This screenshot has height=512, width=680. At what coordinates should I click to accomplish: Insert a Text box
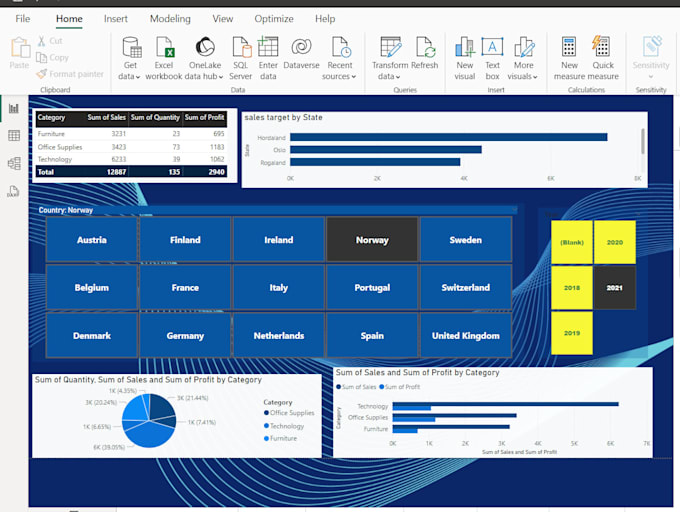[492, 58]
